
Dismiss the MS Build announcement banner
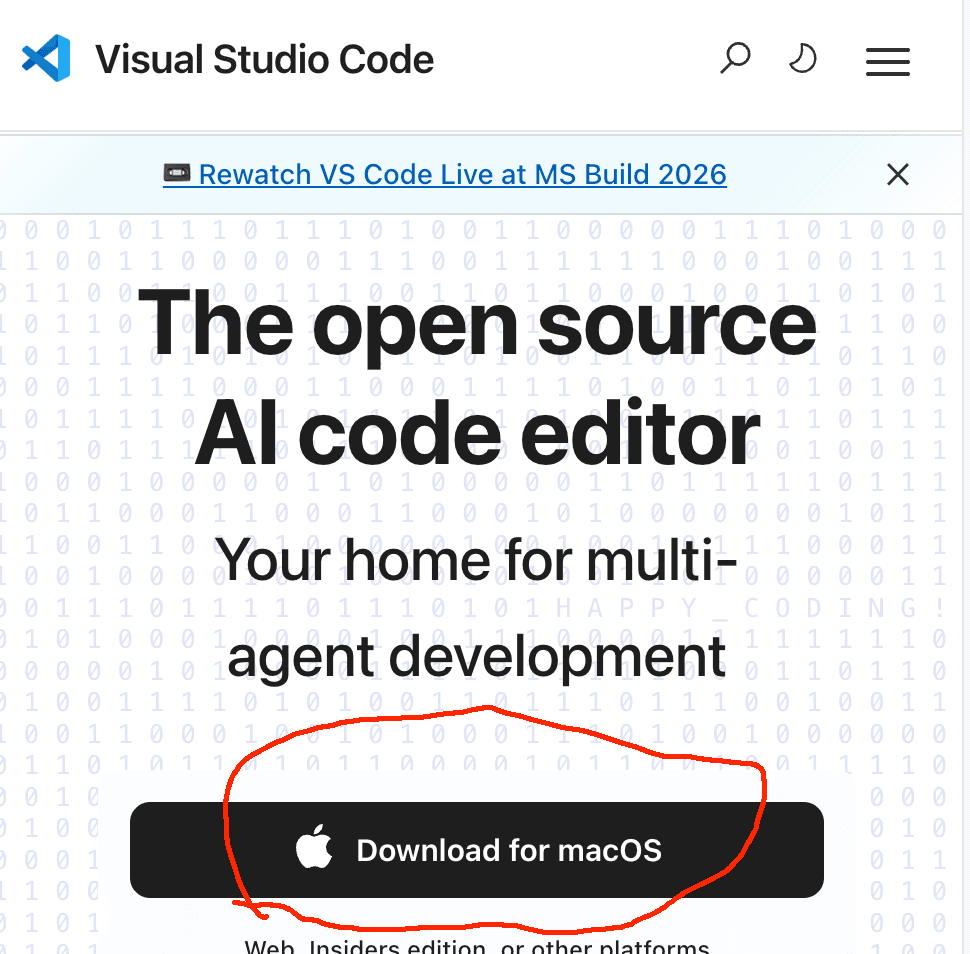(898, 174)
